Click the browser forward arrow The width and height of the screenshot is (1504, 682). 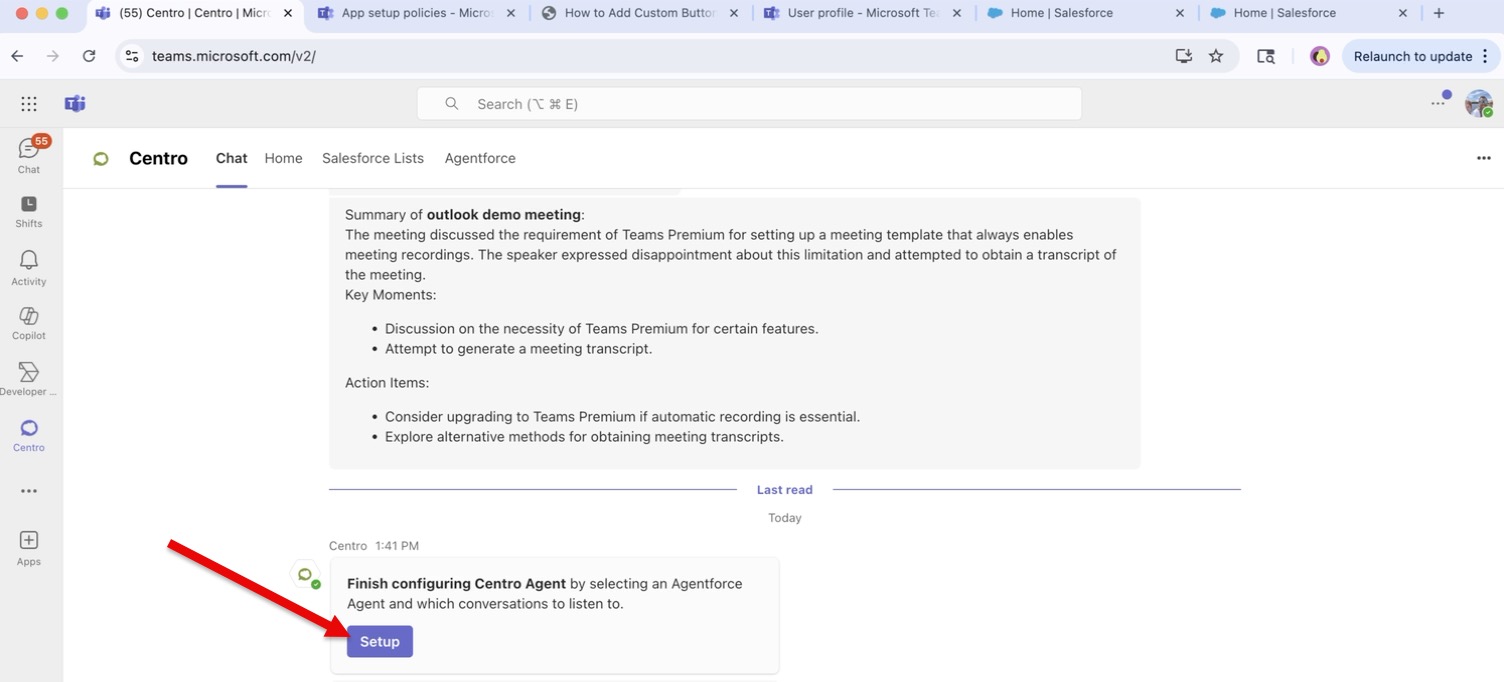click(x=53, y=56)
